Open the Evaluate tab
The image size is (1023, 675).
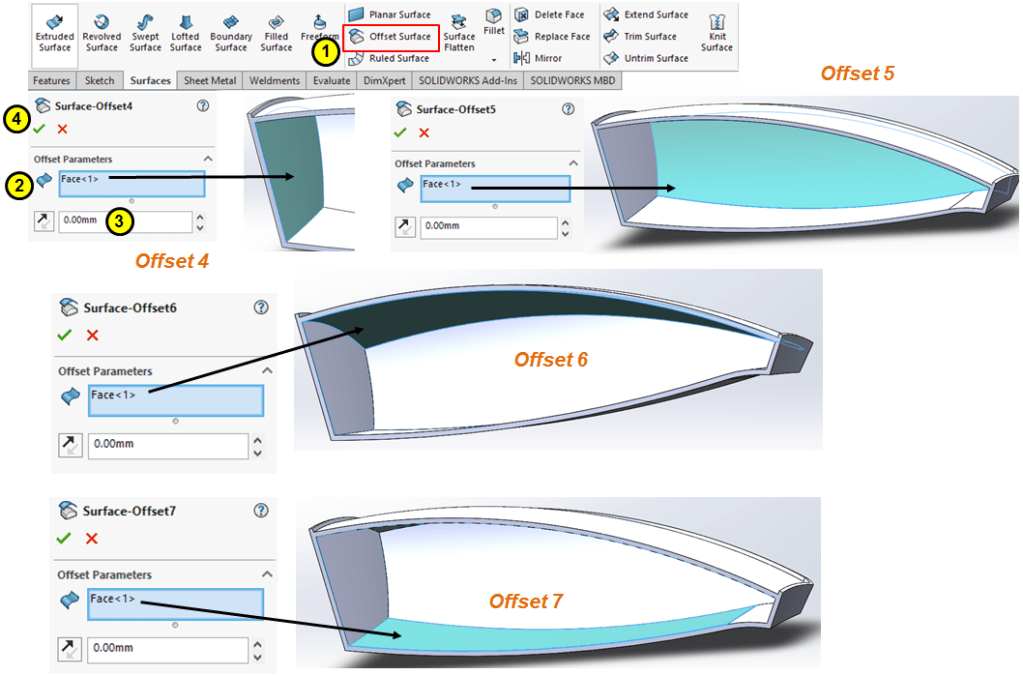331,81
